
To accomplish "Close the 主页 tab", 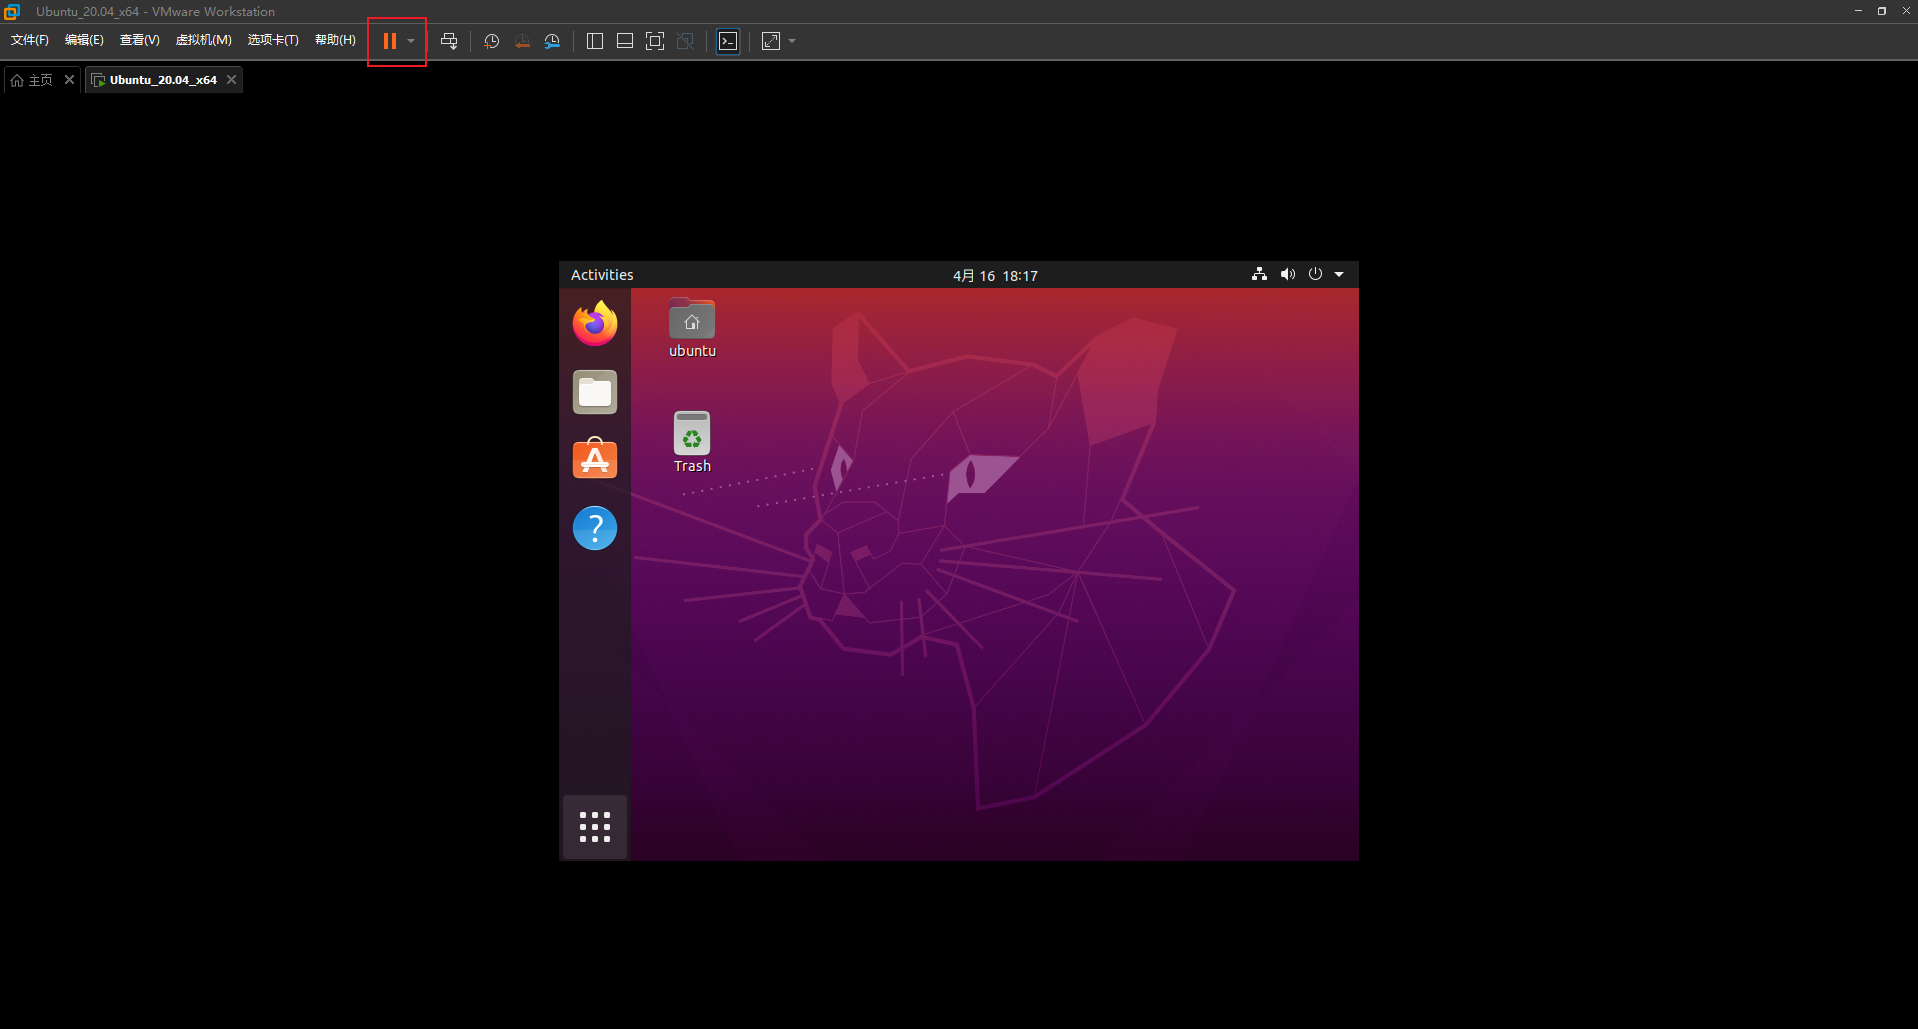I will click(x=69, y=80).
